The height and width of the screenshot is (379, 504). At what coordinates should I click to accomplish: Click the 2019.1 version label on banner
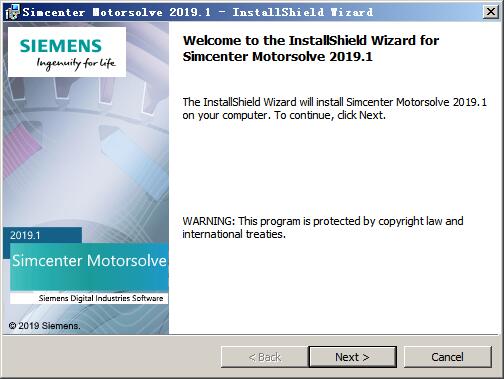(x=25, y=235)
